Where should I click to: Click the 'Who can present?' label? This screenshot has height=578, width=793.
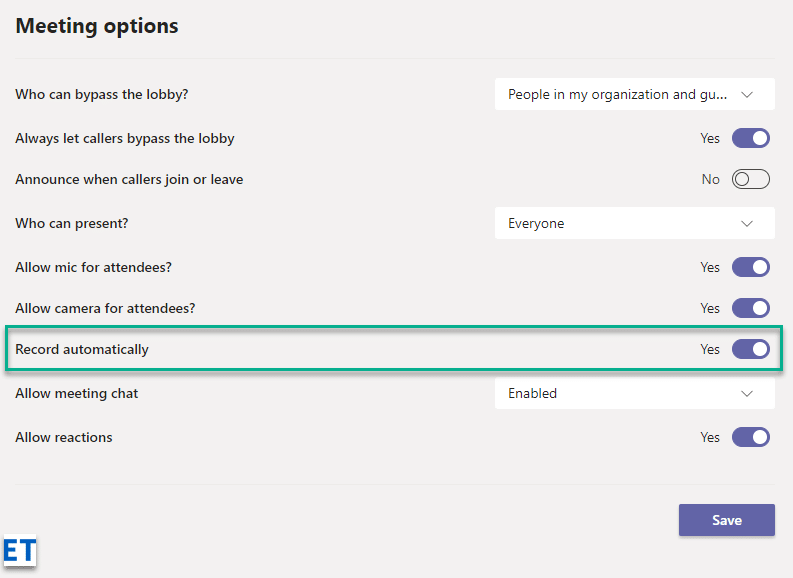tap(72, 224)
